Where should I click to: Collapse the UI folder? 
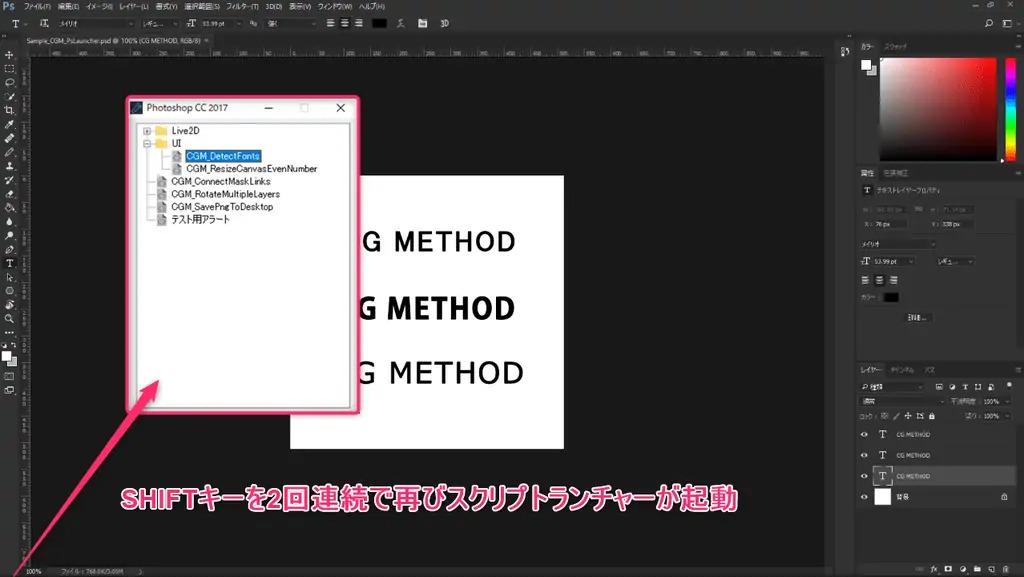[148, 144]
